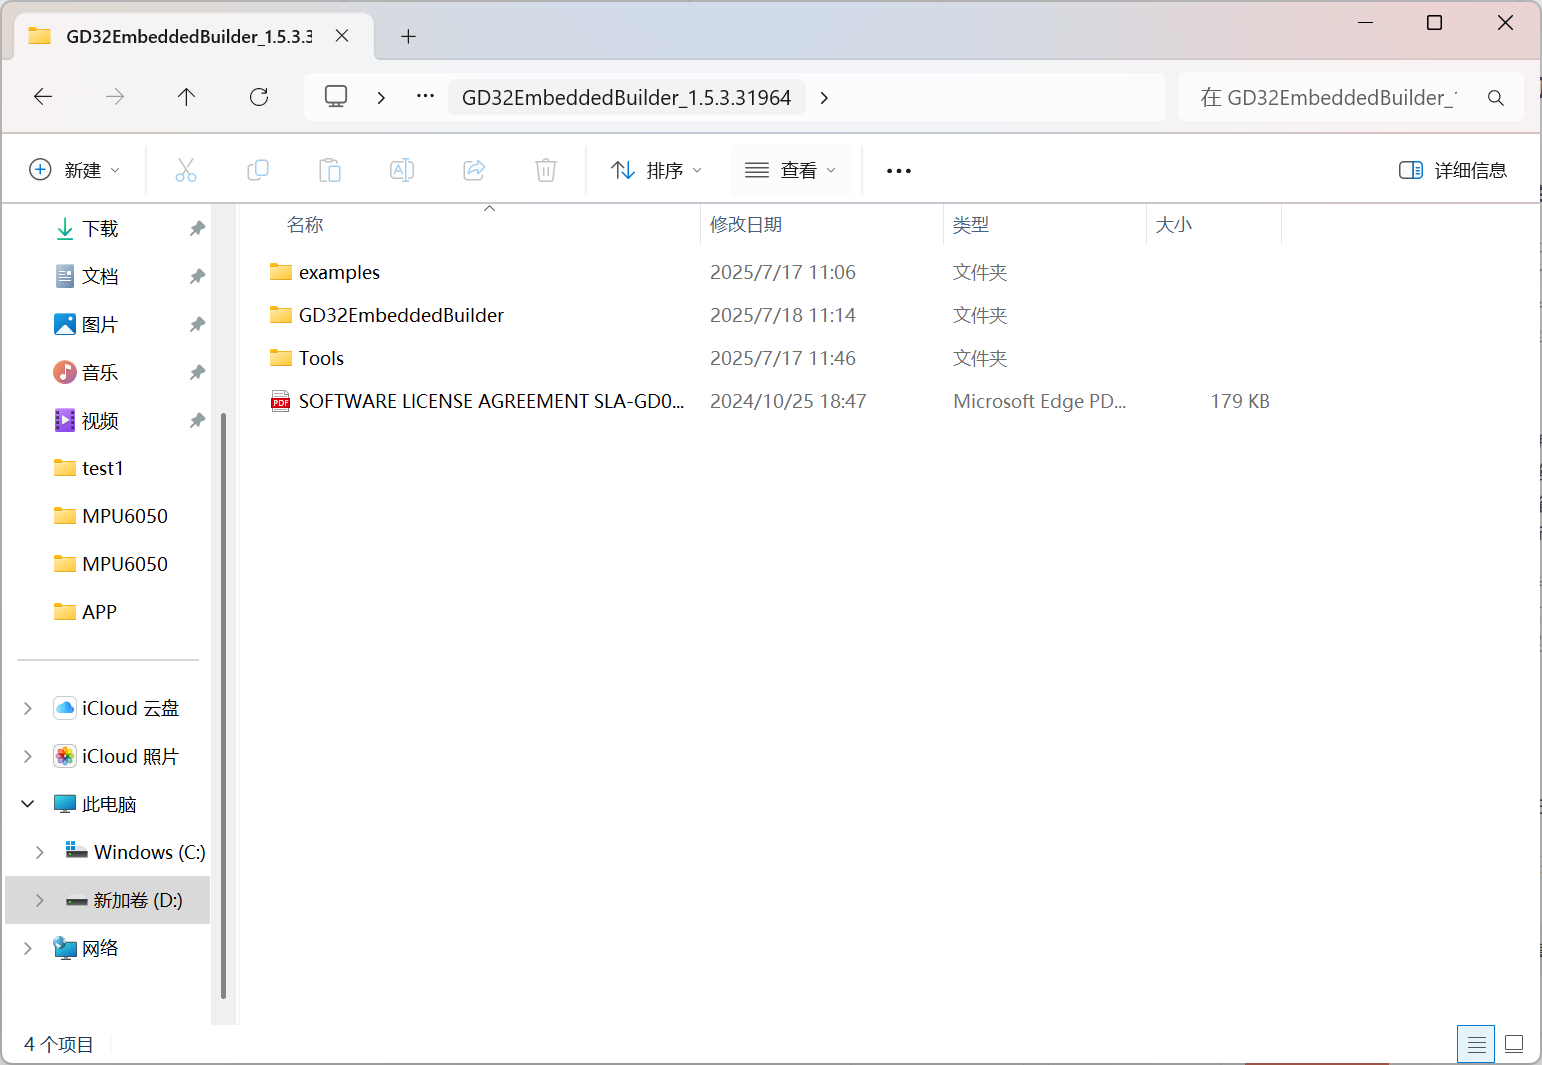Image resolution: width=1542 pixels, height=1065 pixels.
Task: Open the 排序 sort dropdown
Action: (x=657, y=170)
